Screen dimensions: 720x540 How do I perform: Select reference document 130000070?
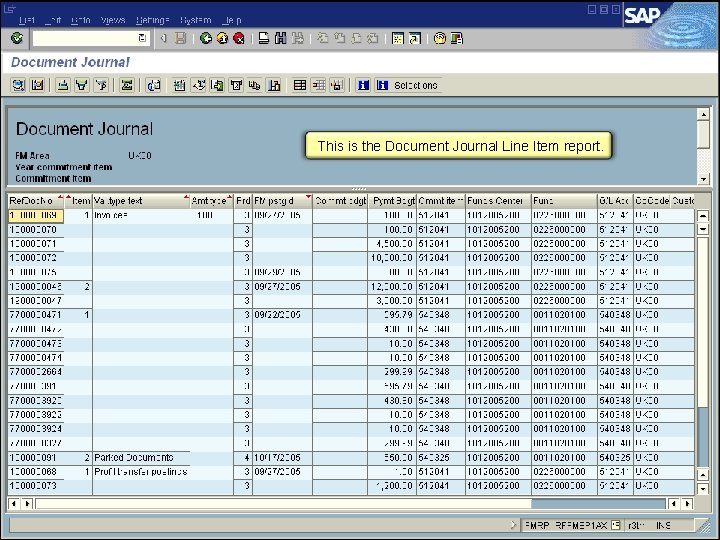click(x=36, y=230)
